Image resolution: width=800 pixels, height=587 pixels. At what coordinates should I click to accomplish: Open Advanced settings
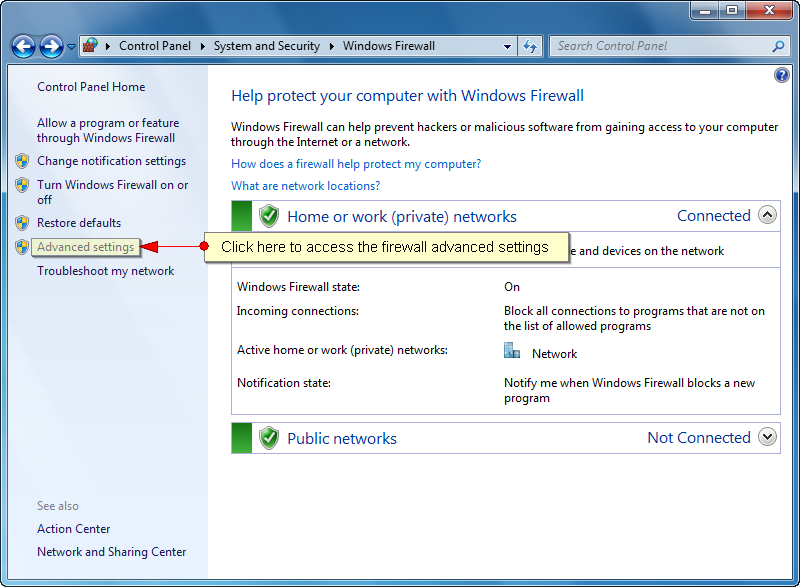click(x=85, y=247)
